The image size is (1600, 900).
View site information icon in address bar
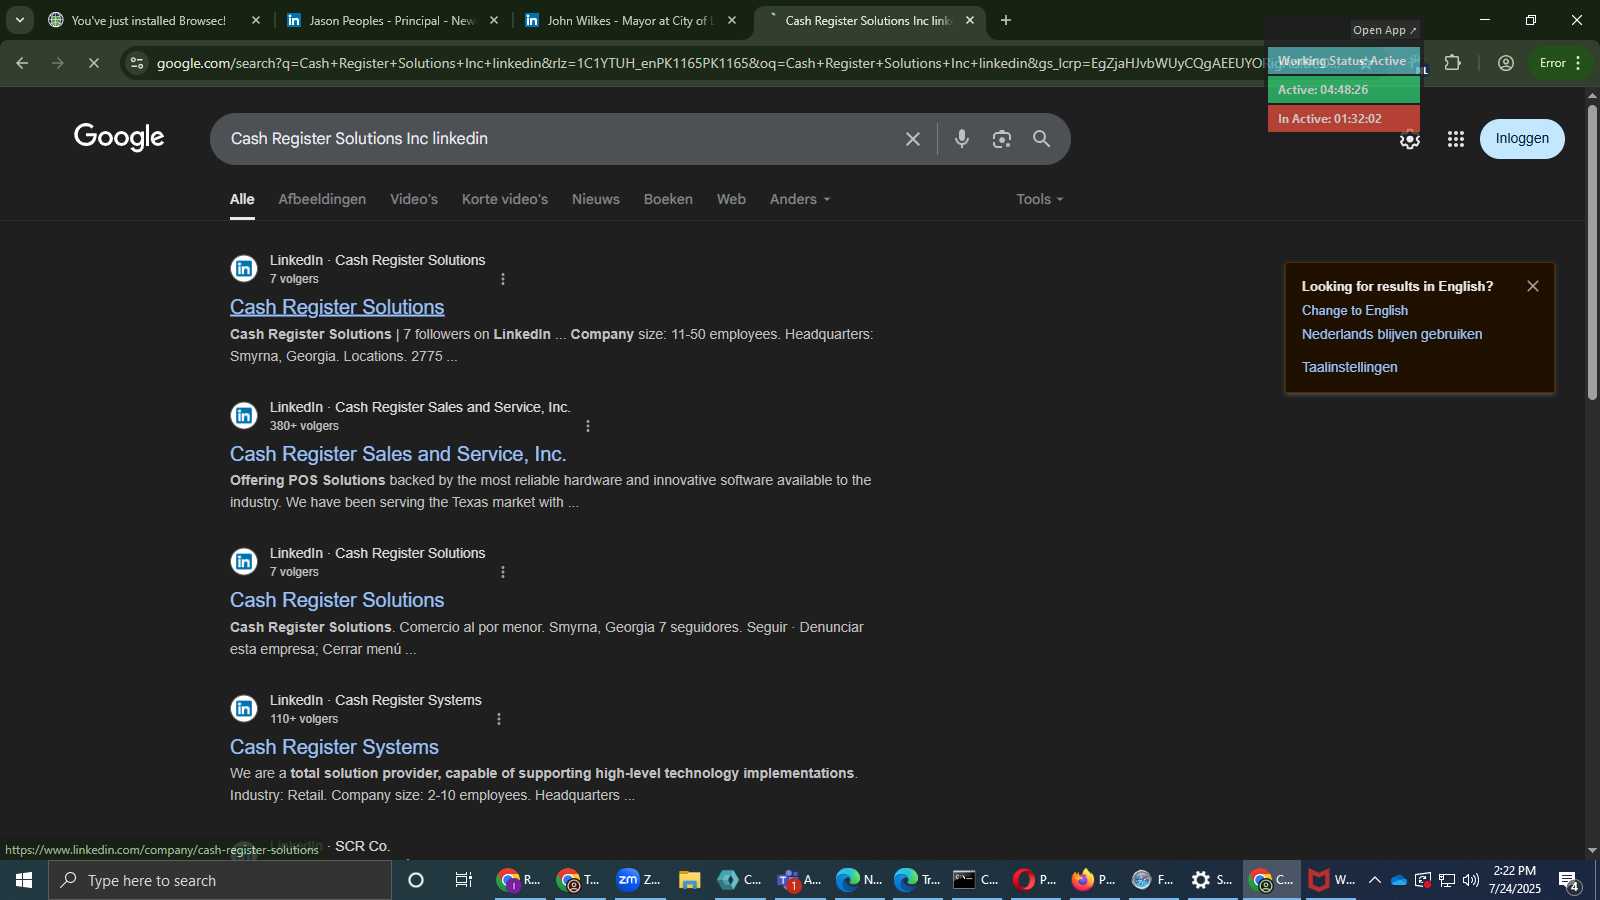click(x=137, y=62)
